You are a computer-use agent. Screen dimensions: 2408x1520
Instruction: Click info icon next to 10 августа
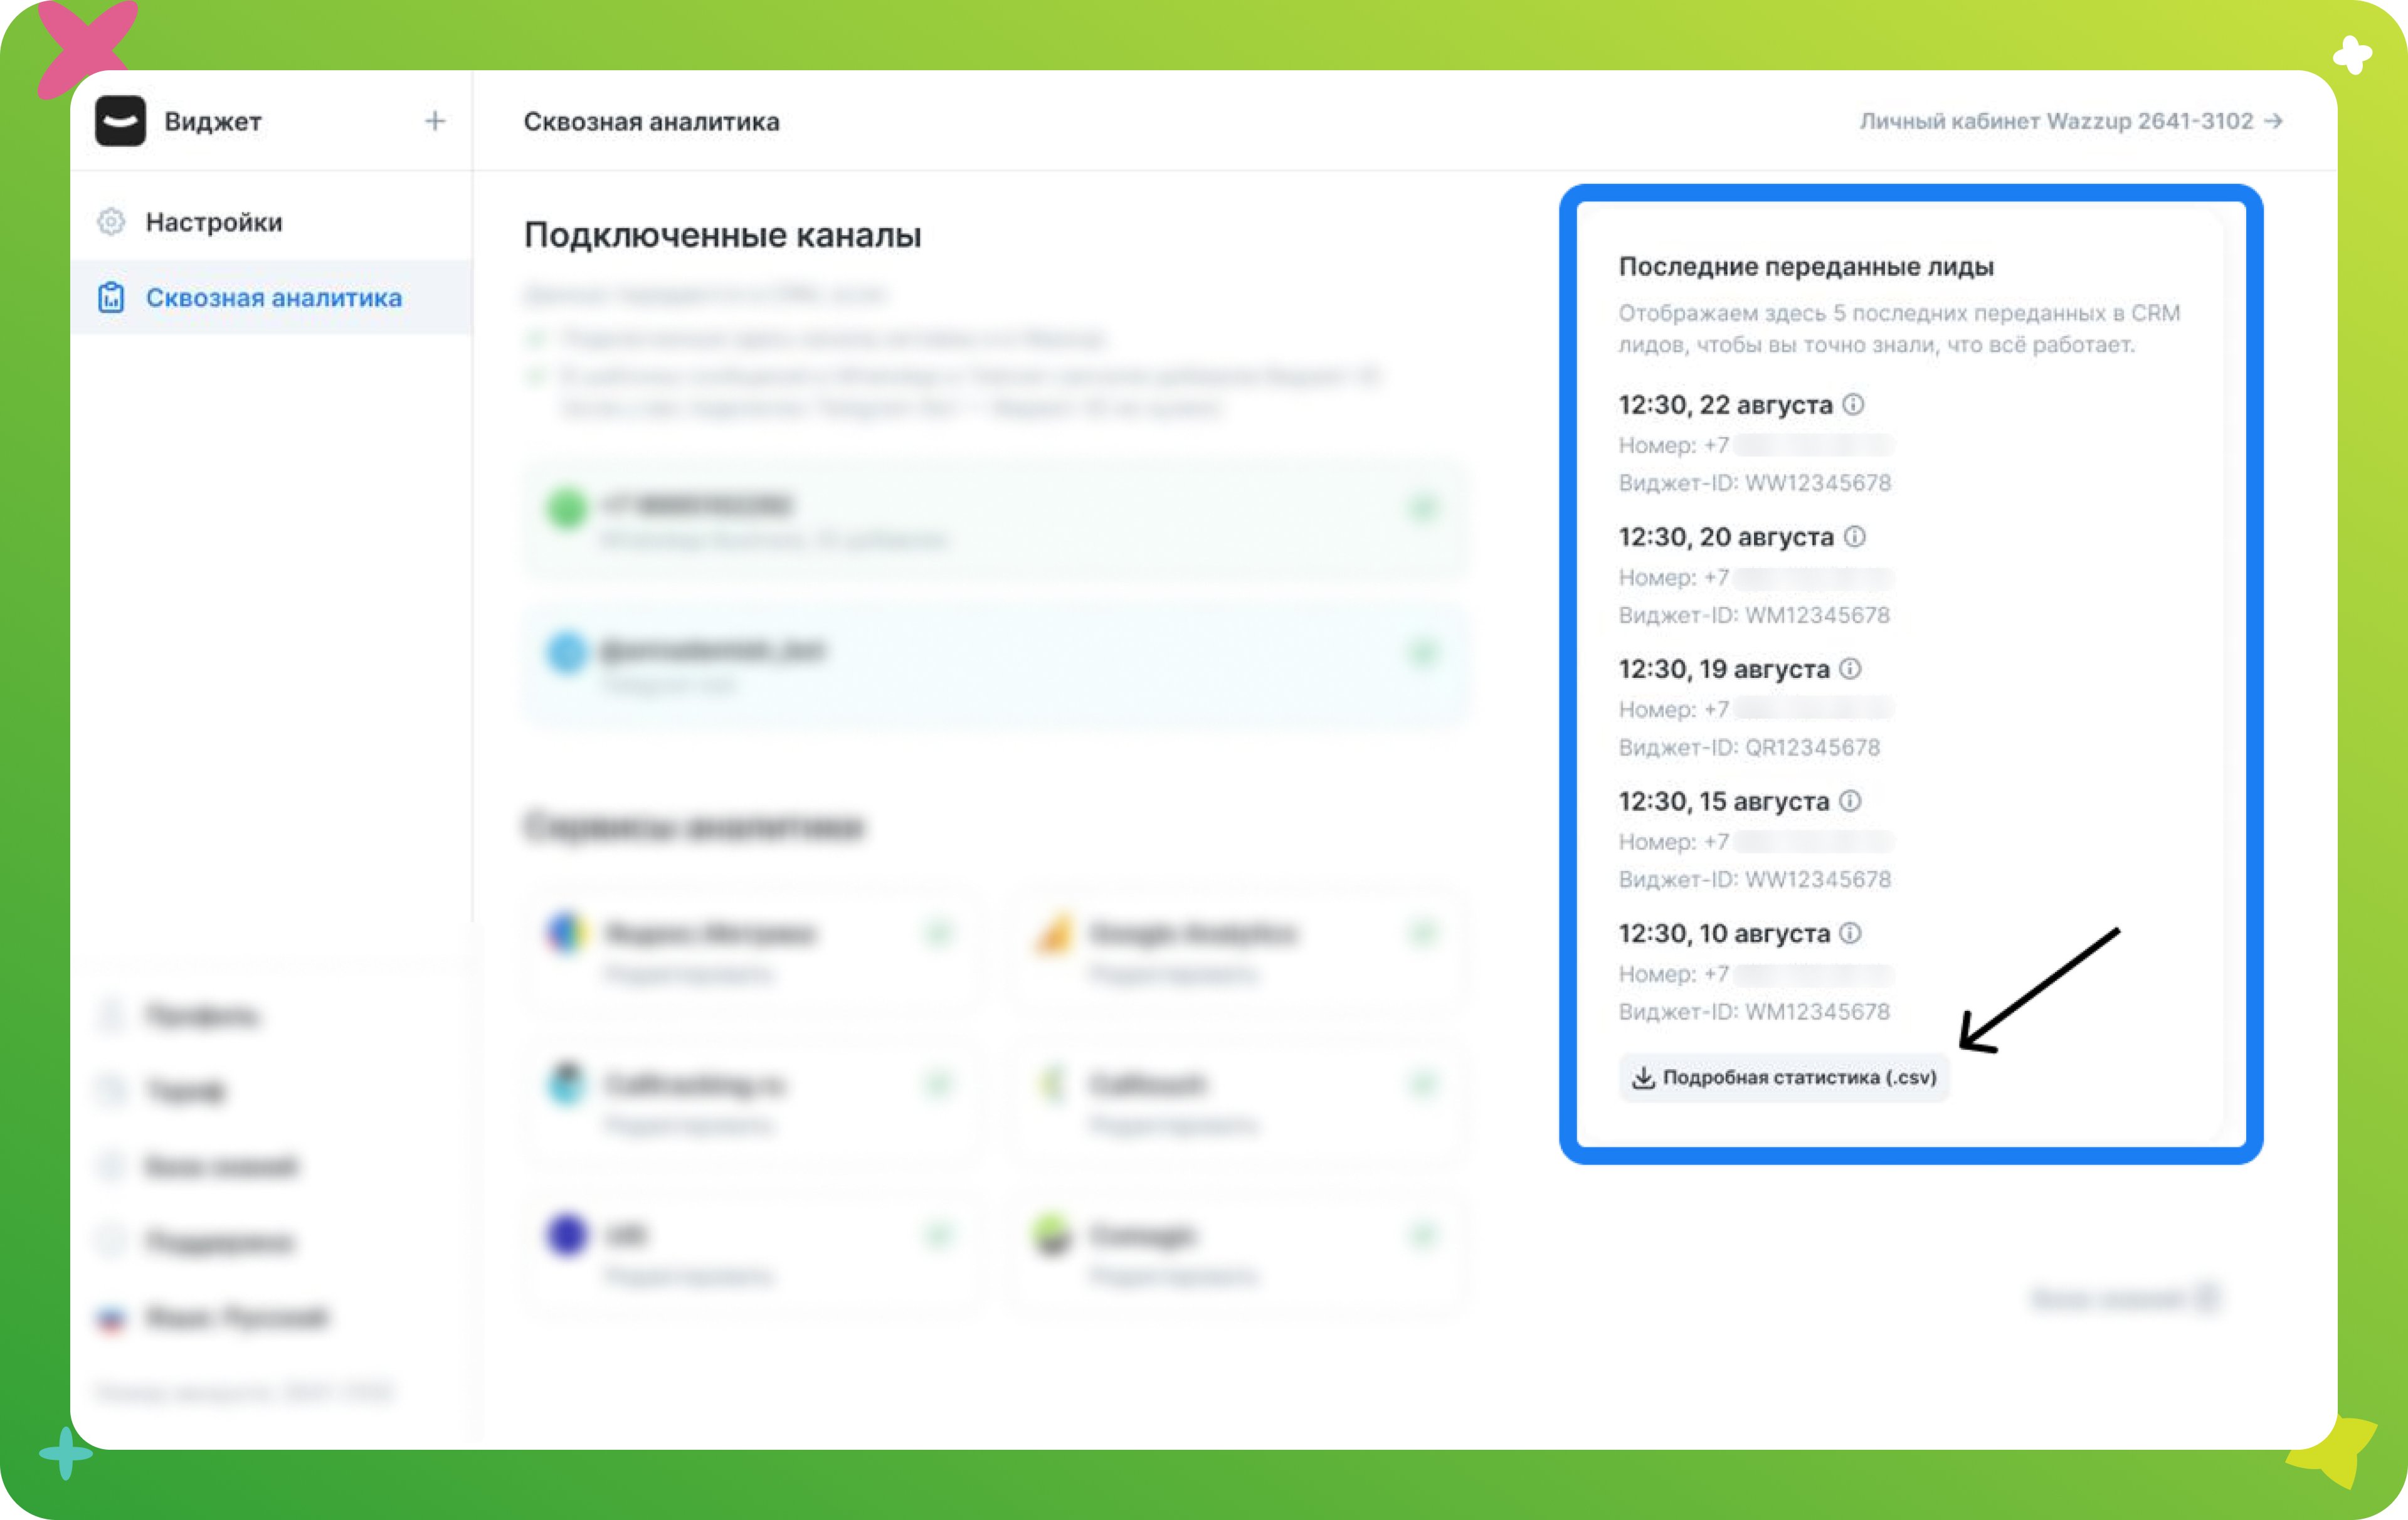[1851, 932]
